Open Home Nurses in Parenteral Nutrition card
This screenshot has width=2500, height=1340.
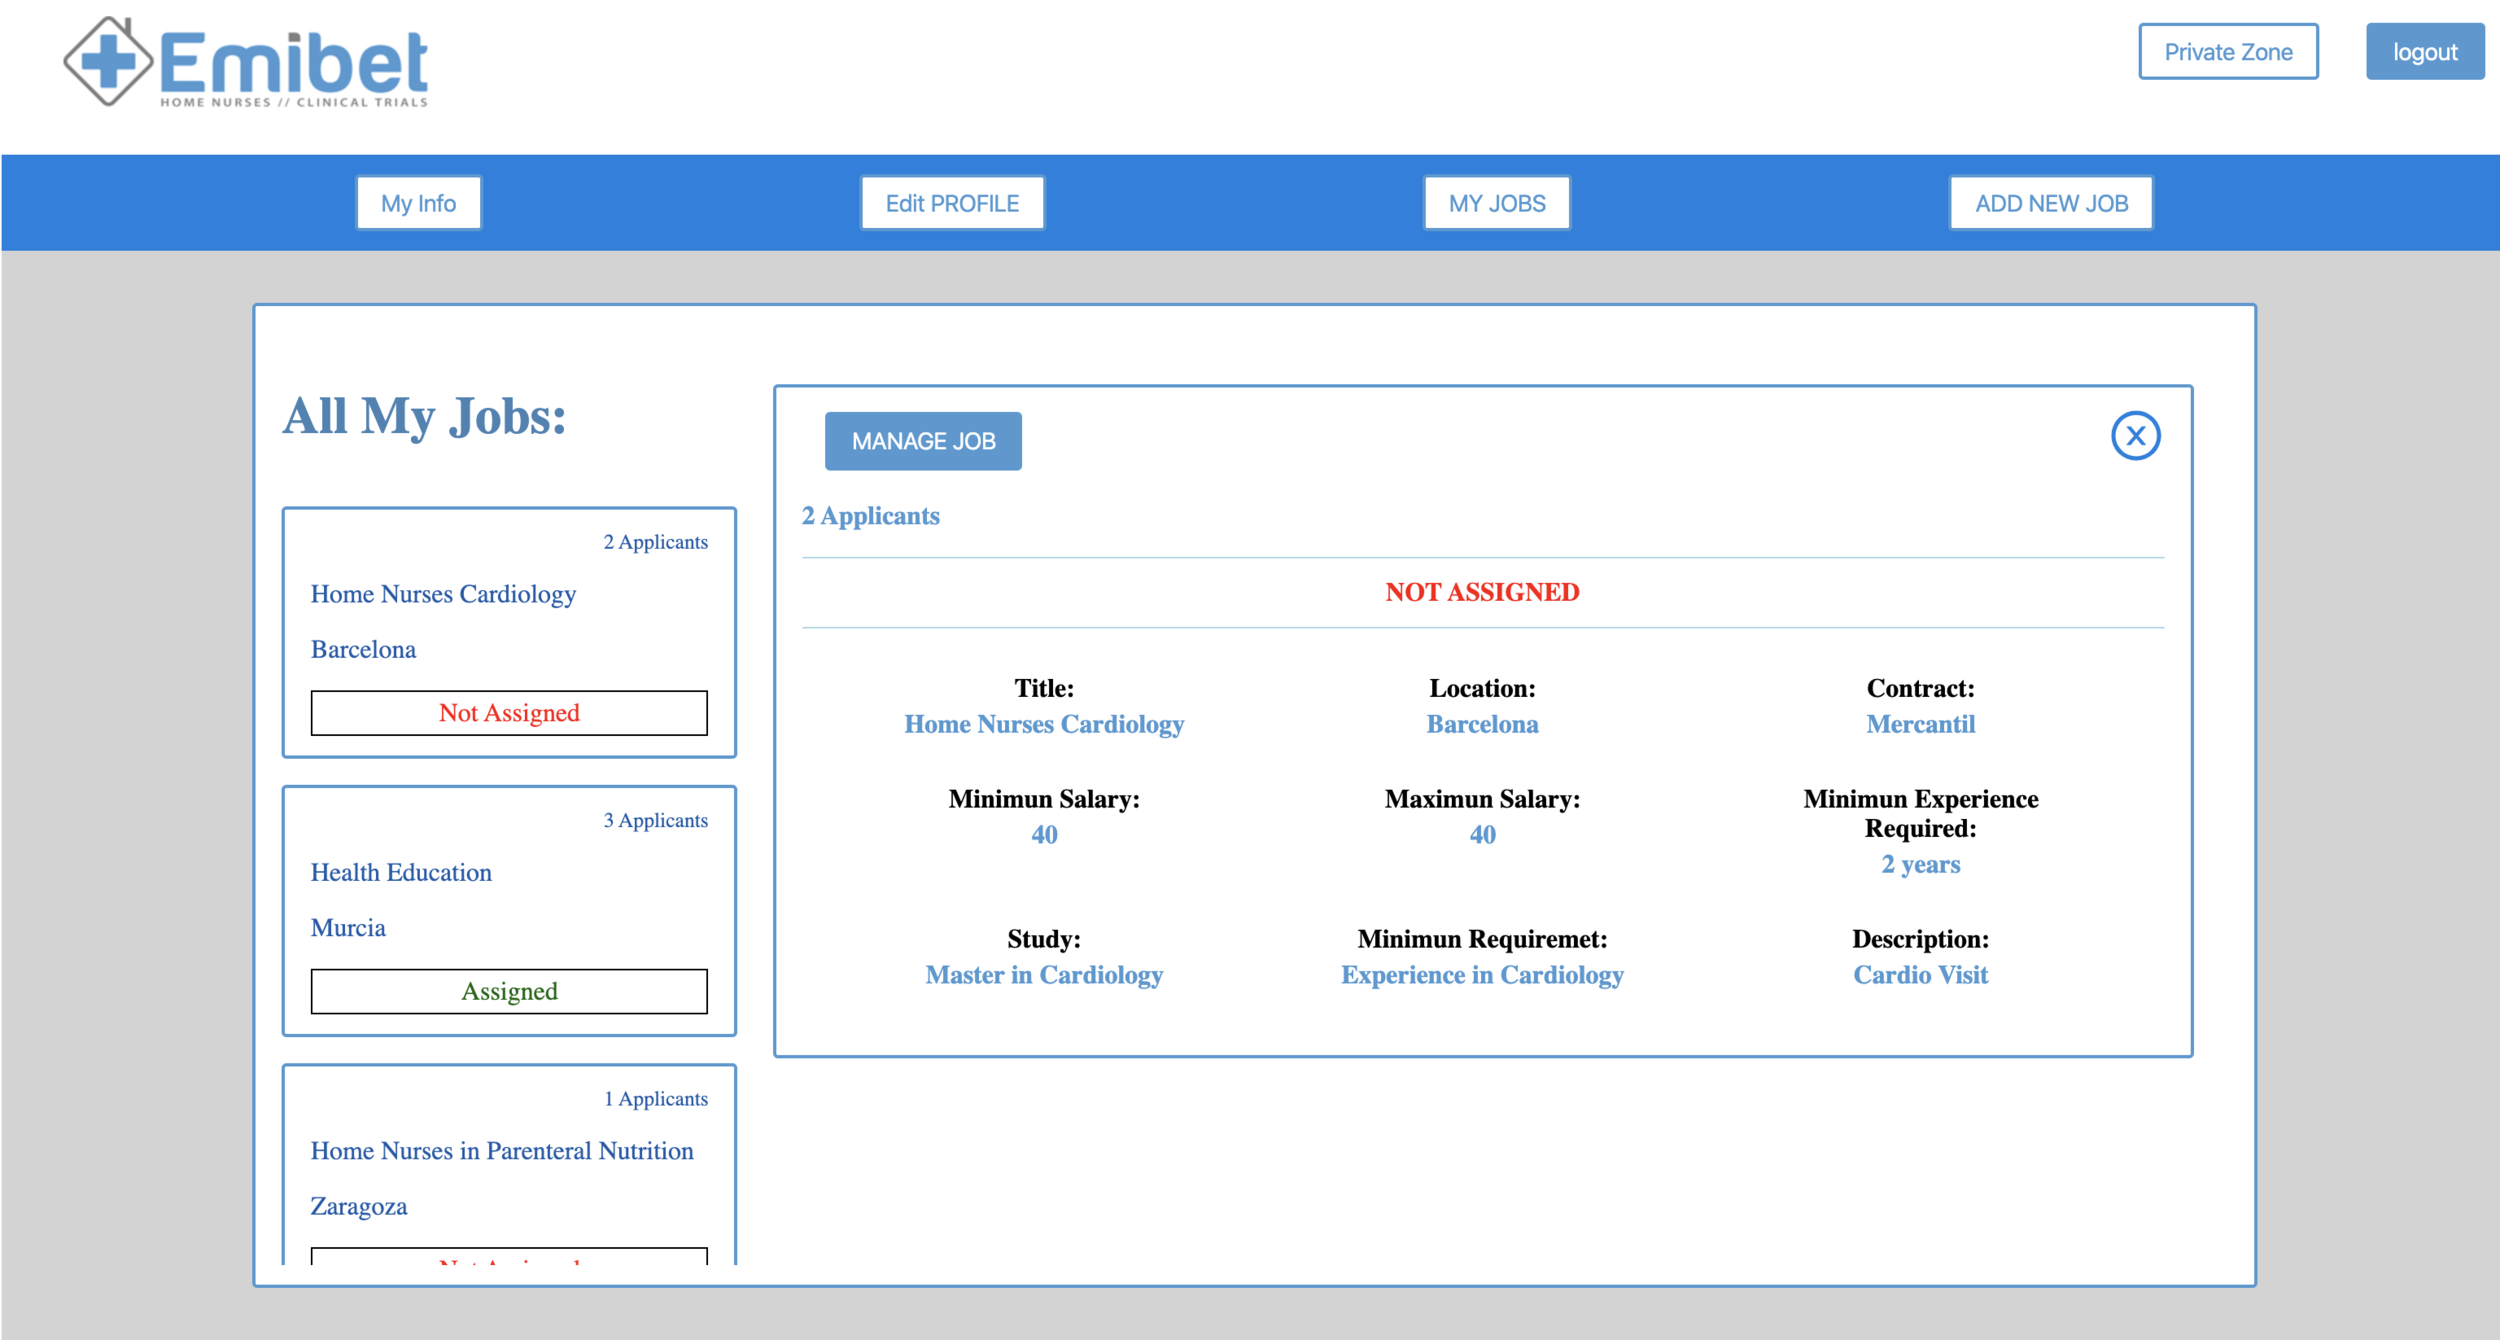click(501, 1151)
